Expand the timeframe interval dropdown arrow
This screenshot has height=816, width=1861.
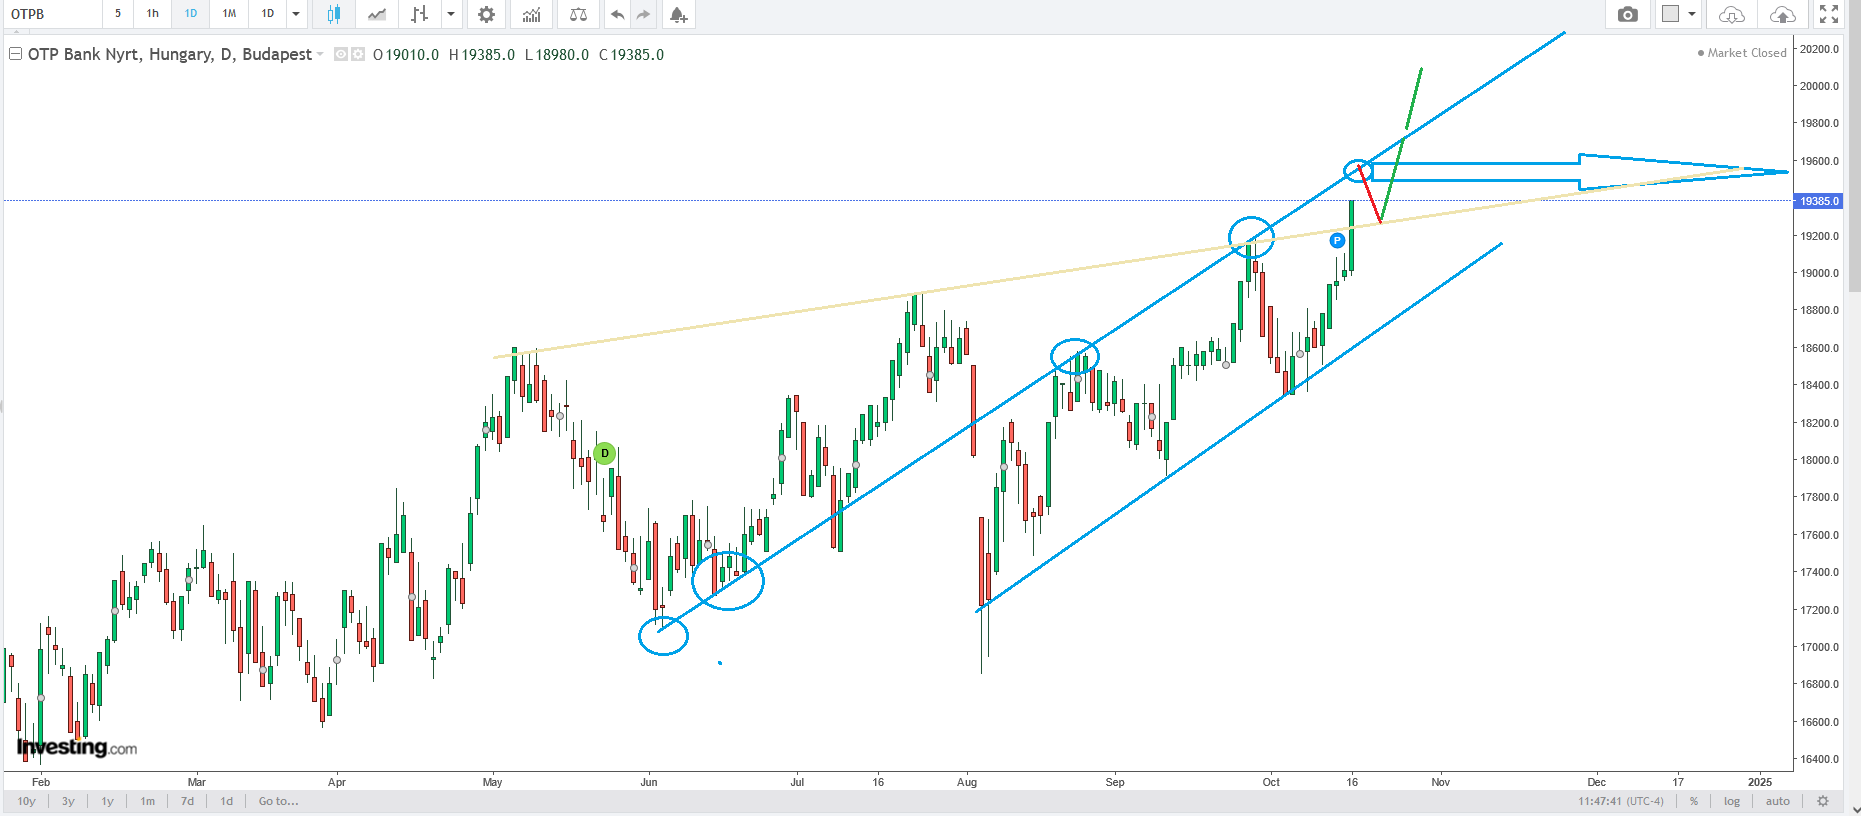296,14
